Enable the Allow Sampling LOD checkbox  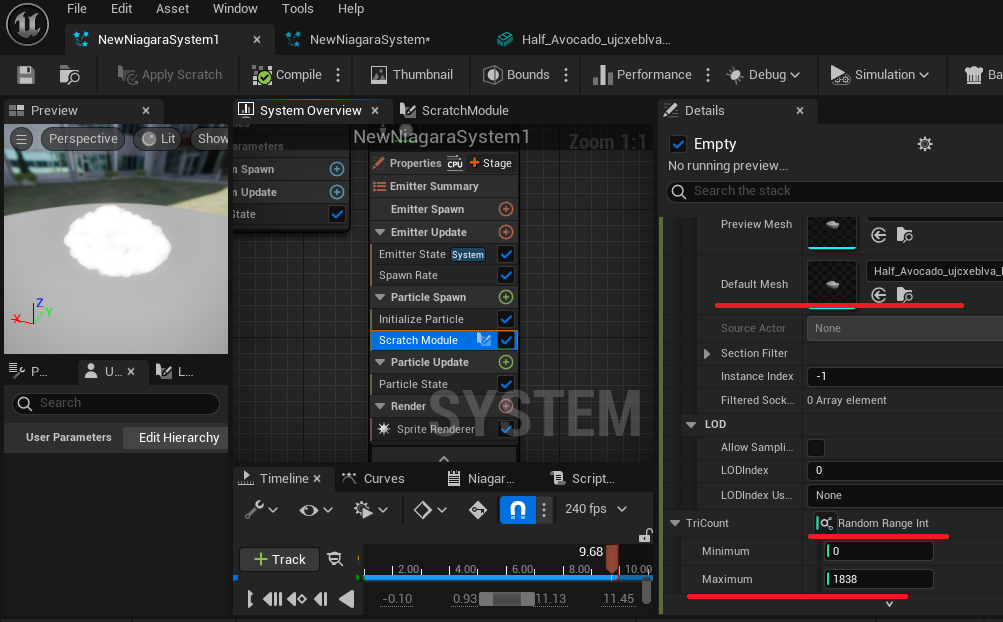click(816, 447)
